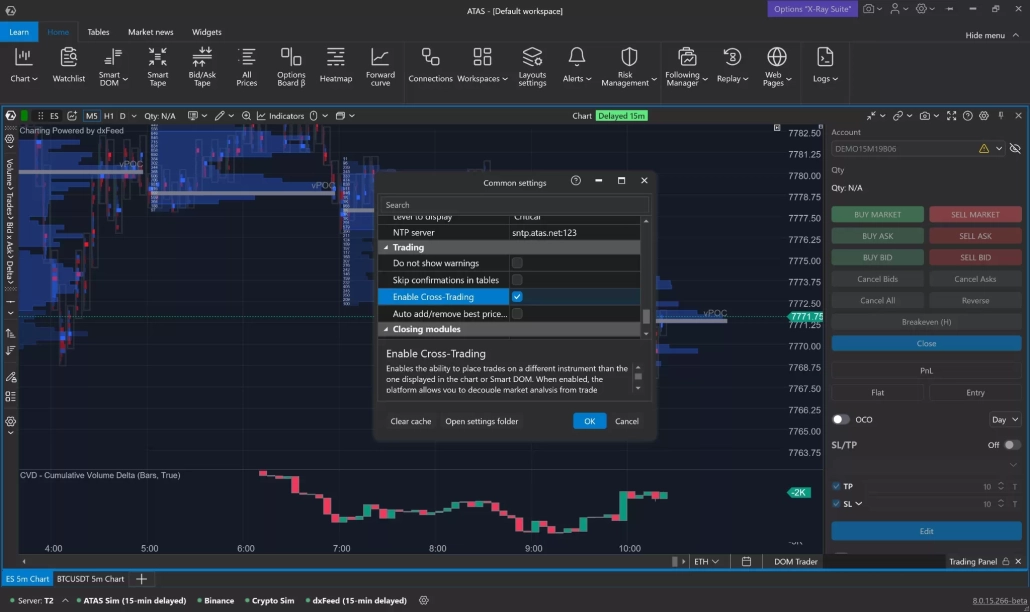Uncheck the Enable Cross-Trading checkbox

point(517,297)
